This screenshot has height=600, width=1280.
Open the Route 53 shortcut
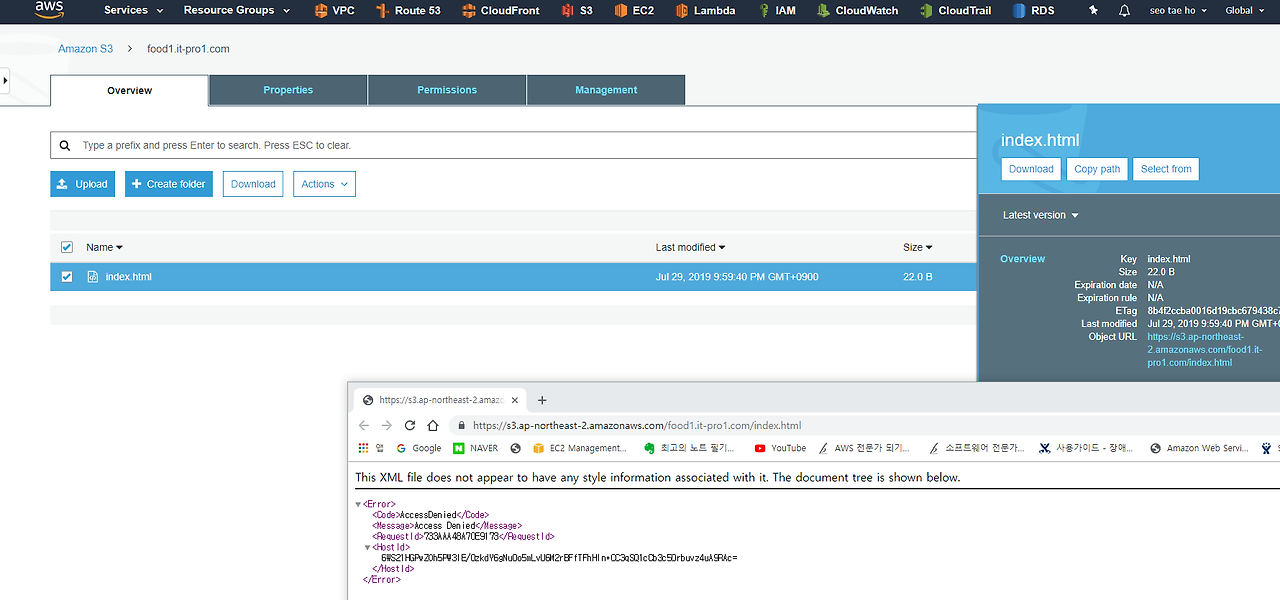click(x=408, y=11)
